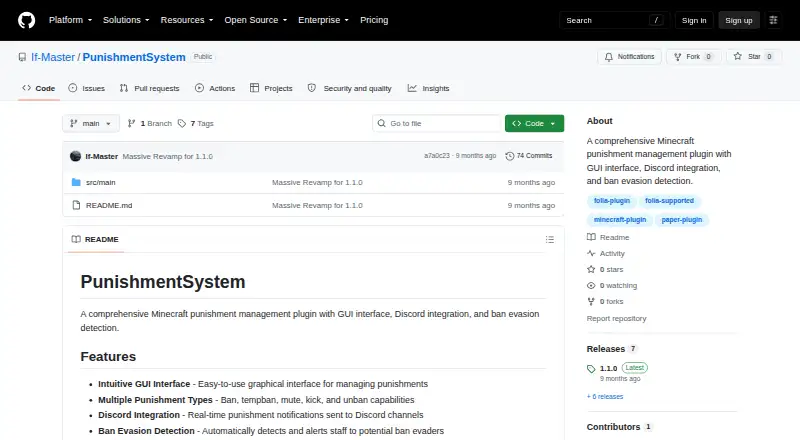Viewport: 800px width, 440px height.
Task: Focus the top Search field
Action: [x=614, y=20]
